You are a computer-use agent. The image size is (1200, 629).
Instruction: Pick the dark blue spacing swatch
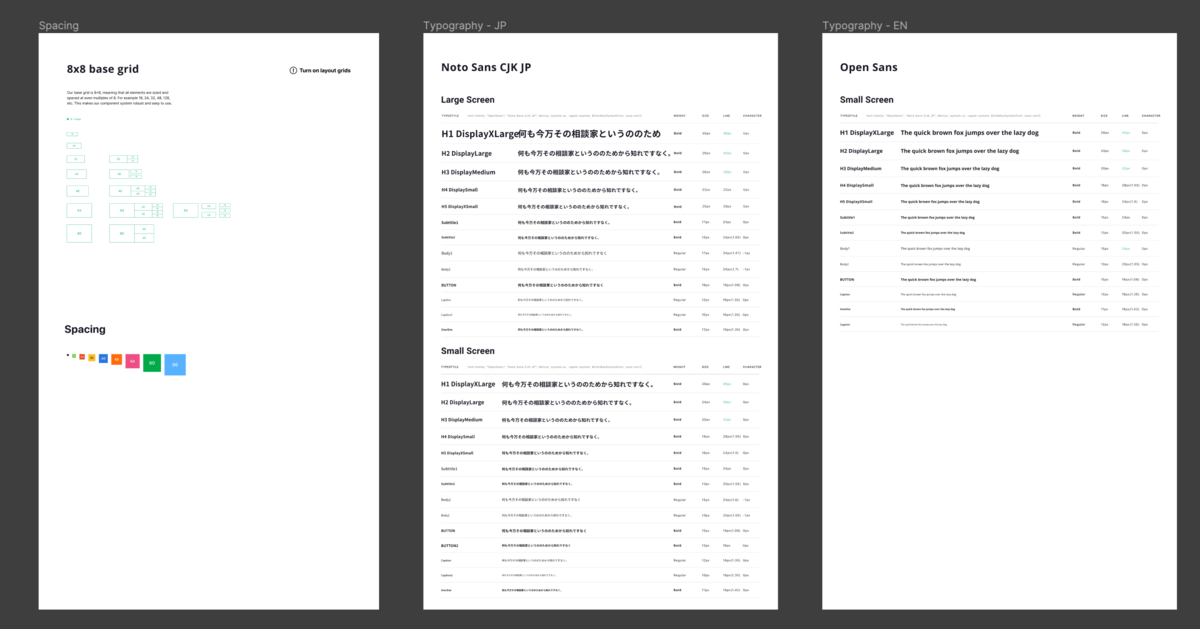[104, 358]
